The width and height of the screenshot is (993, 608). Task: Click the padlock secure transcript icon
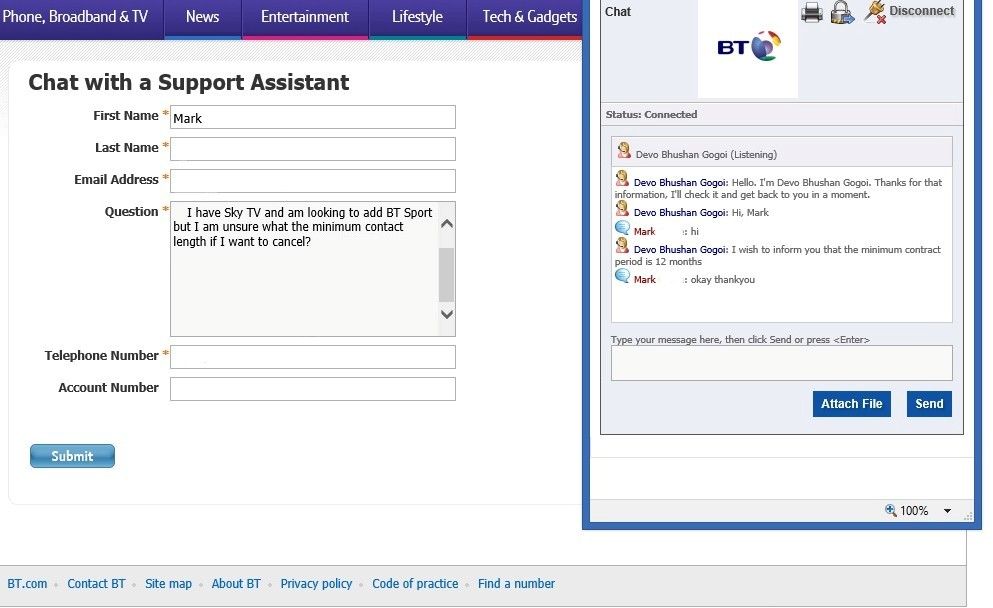[842, 12]
